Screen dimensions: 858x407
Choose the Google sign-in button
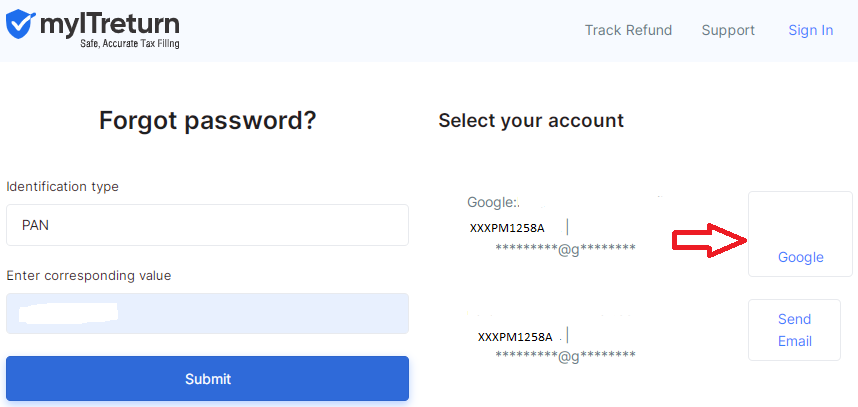(x=800, y=234)
